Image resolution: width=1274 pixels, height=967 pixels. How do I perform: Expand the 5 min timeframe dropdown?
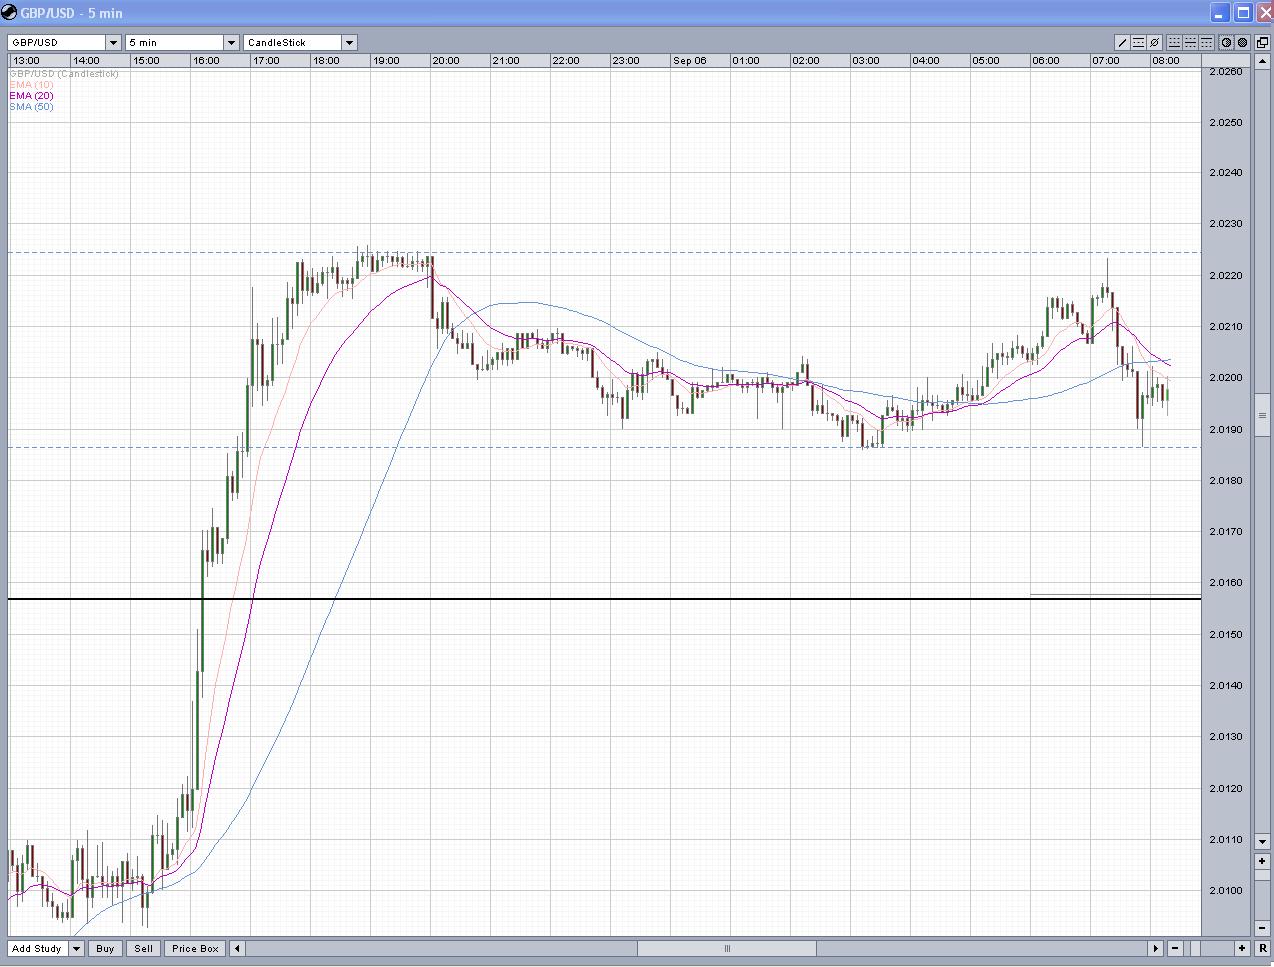click(231, 42)
